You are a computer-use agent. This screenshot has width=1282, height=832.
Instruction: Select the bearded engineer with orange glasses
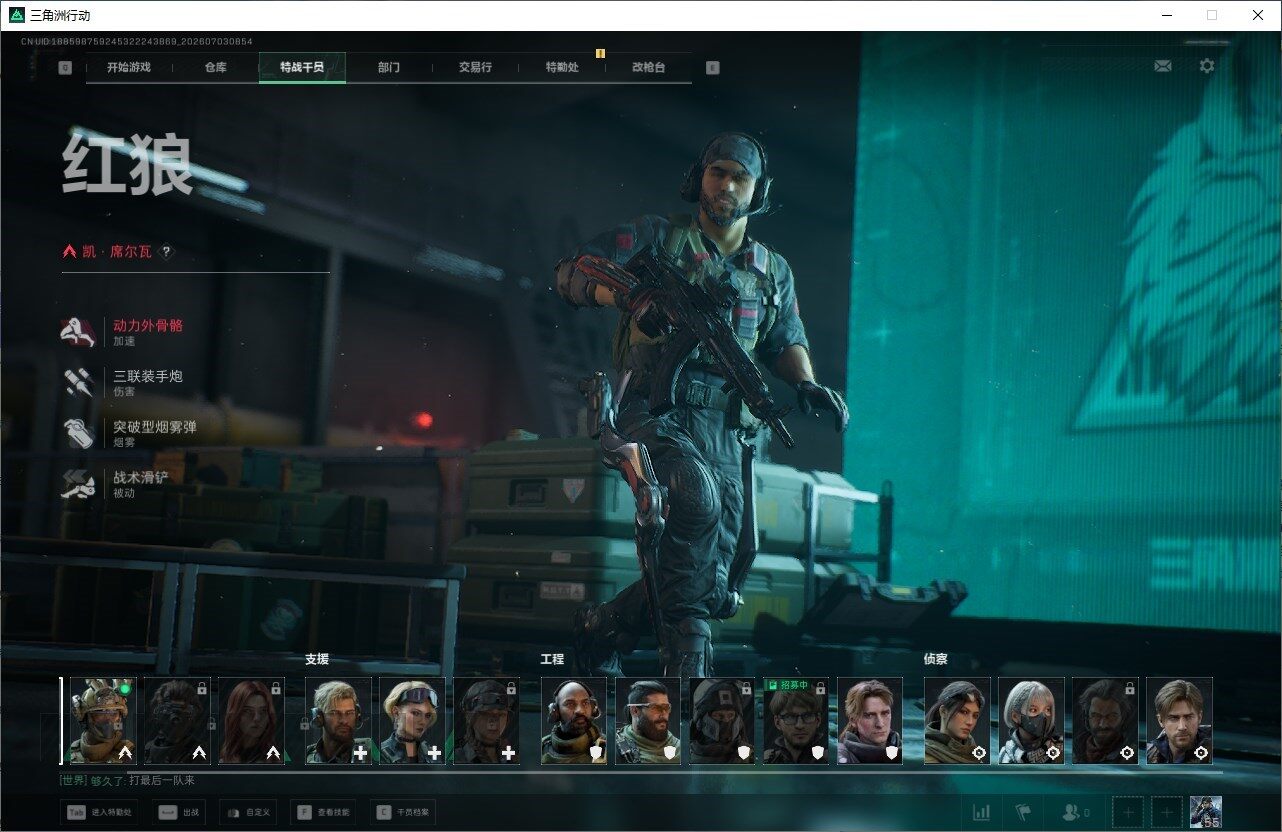[x=648, y=721]
